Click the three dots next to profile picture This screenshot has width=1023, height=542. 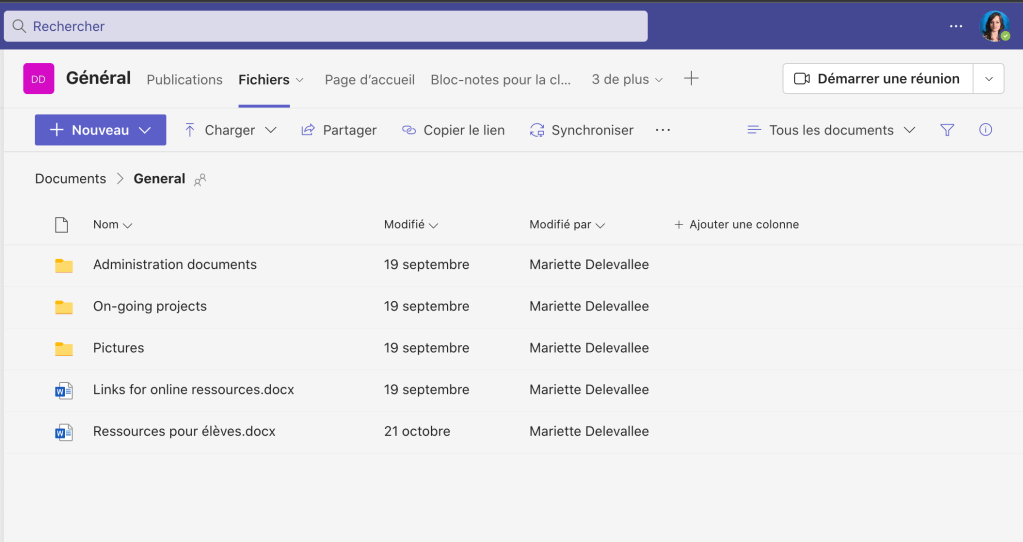pos(956,26)
